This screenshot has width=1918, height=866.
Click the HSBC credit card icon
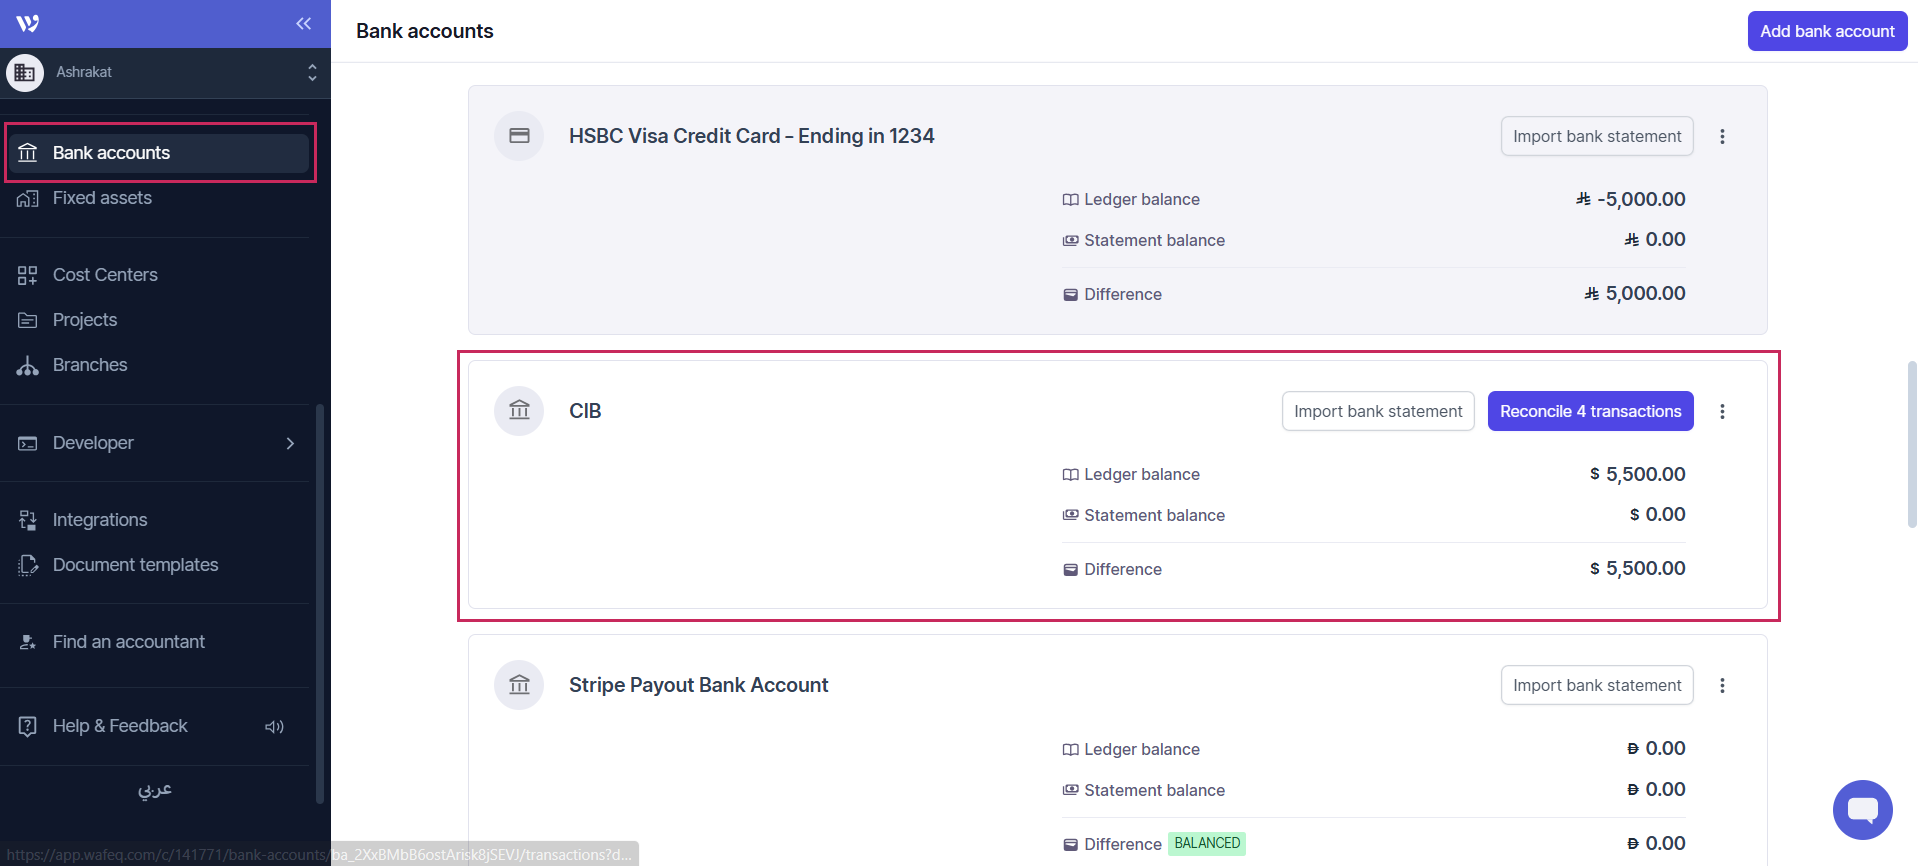coord(519,136)
